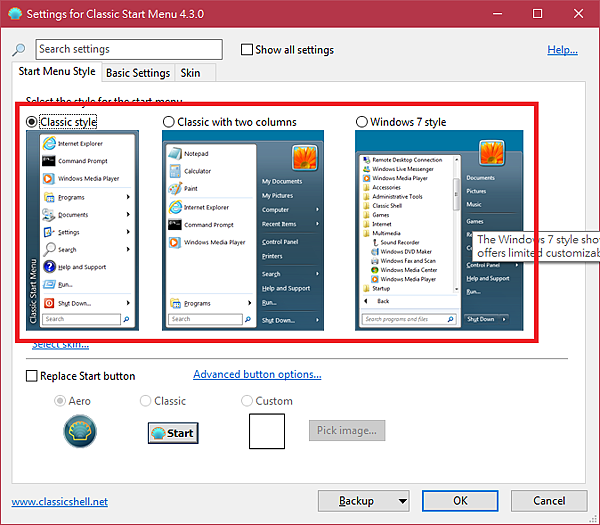Confirm with the OK button
The image size is (600, 525).
point(460,501)
